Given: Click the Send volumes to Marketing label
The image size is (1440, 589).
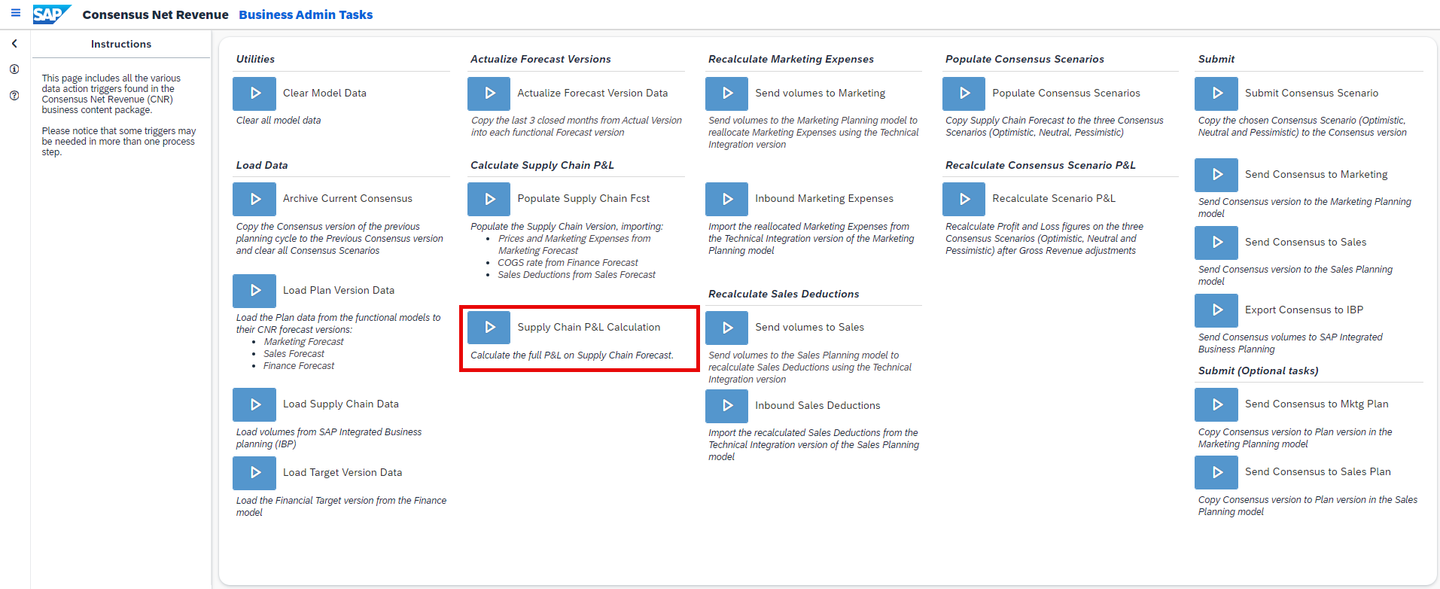Looking at the screenshot, I should (820, 93).
